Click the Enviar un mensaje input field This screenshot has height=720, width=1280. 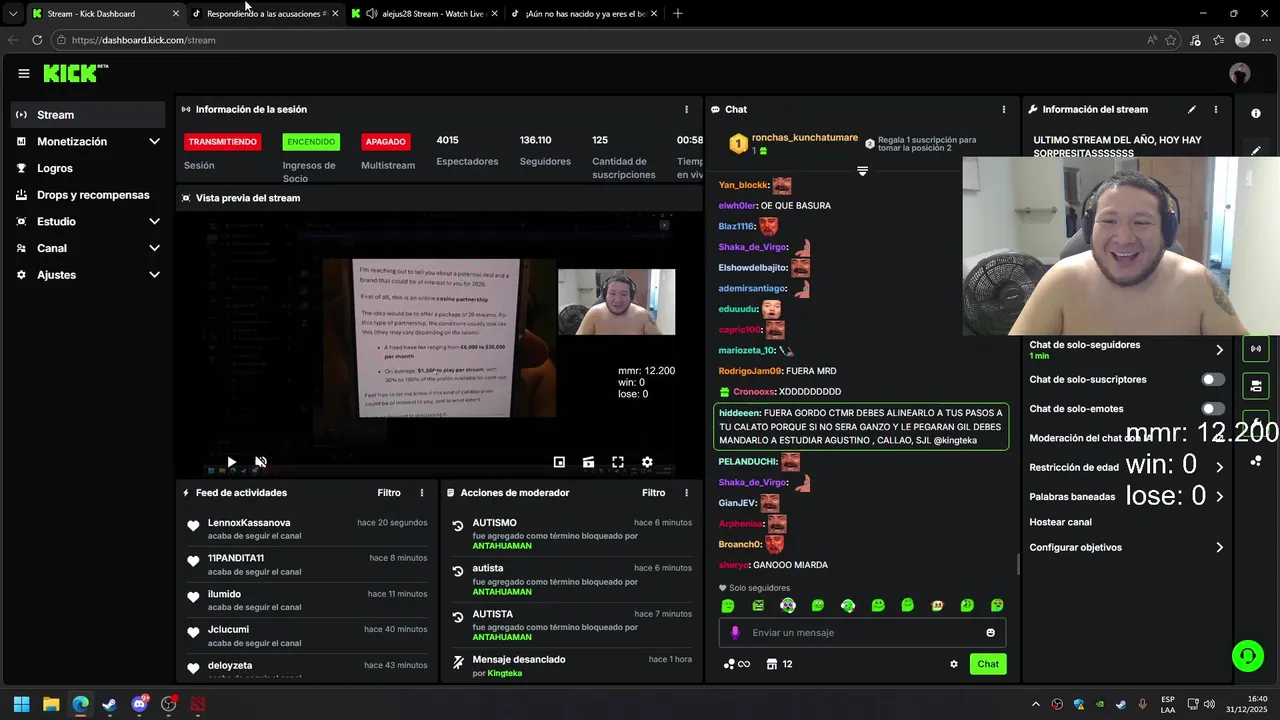862,632
